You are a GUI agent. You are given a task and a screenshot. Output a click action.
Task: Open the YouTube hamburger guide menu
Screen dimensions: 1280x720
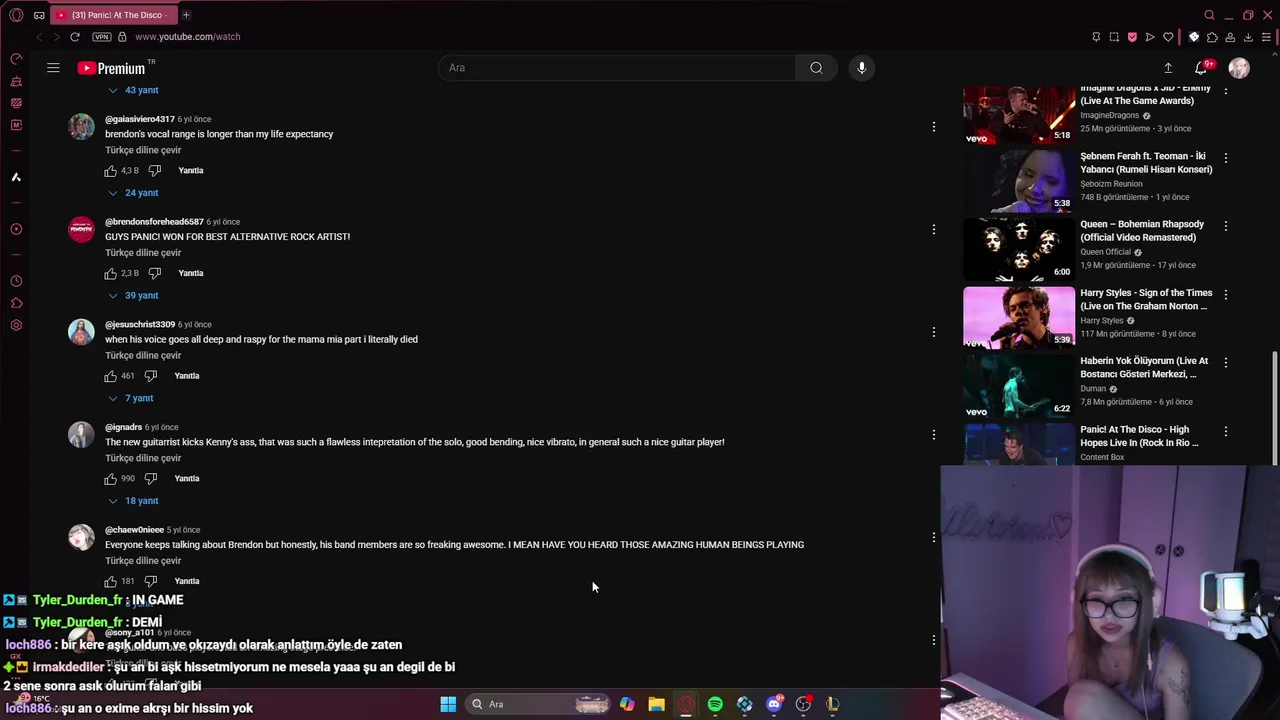point(53,68)
